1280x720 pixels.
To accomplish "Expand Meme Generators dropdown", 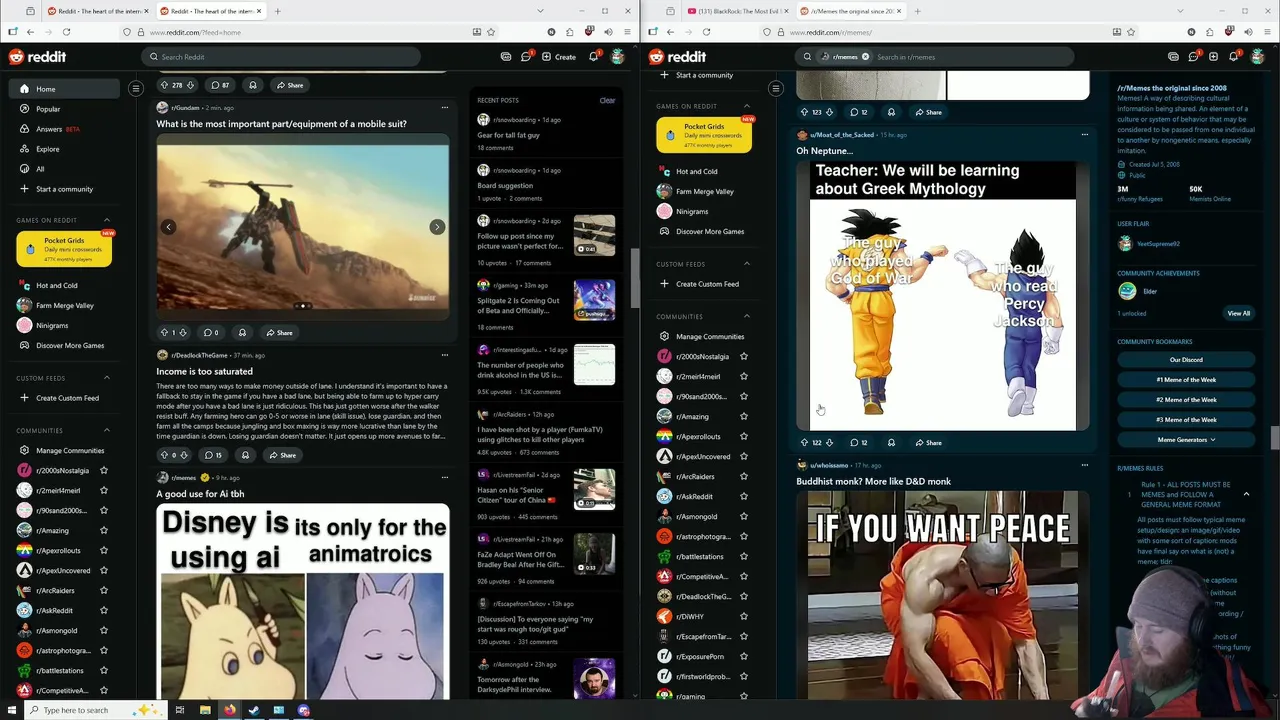I will (x=1186, y=440).
